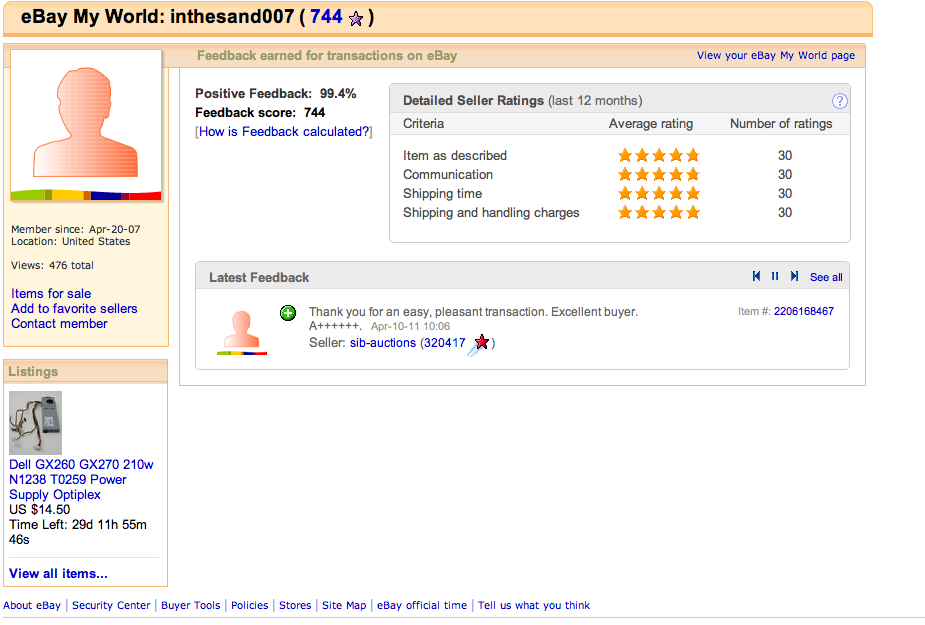
Task: Click the US $14.50 price
Action: click(x=40, y=509)
